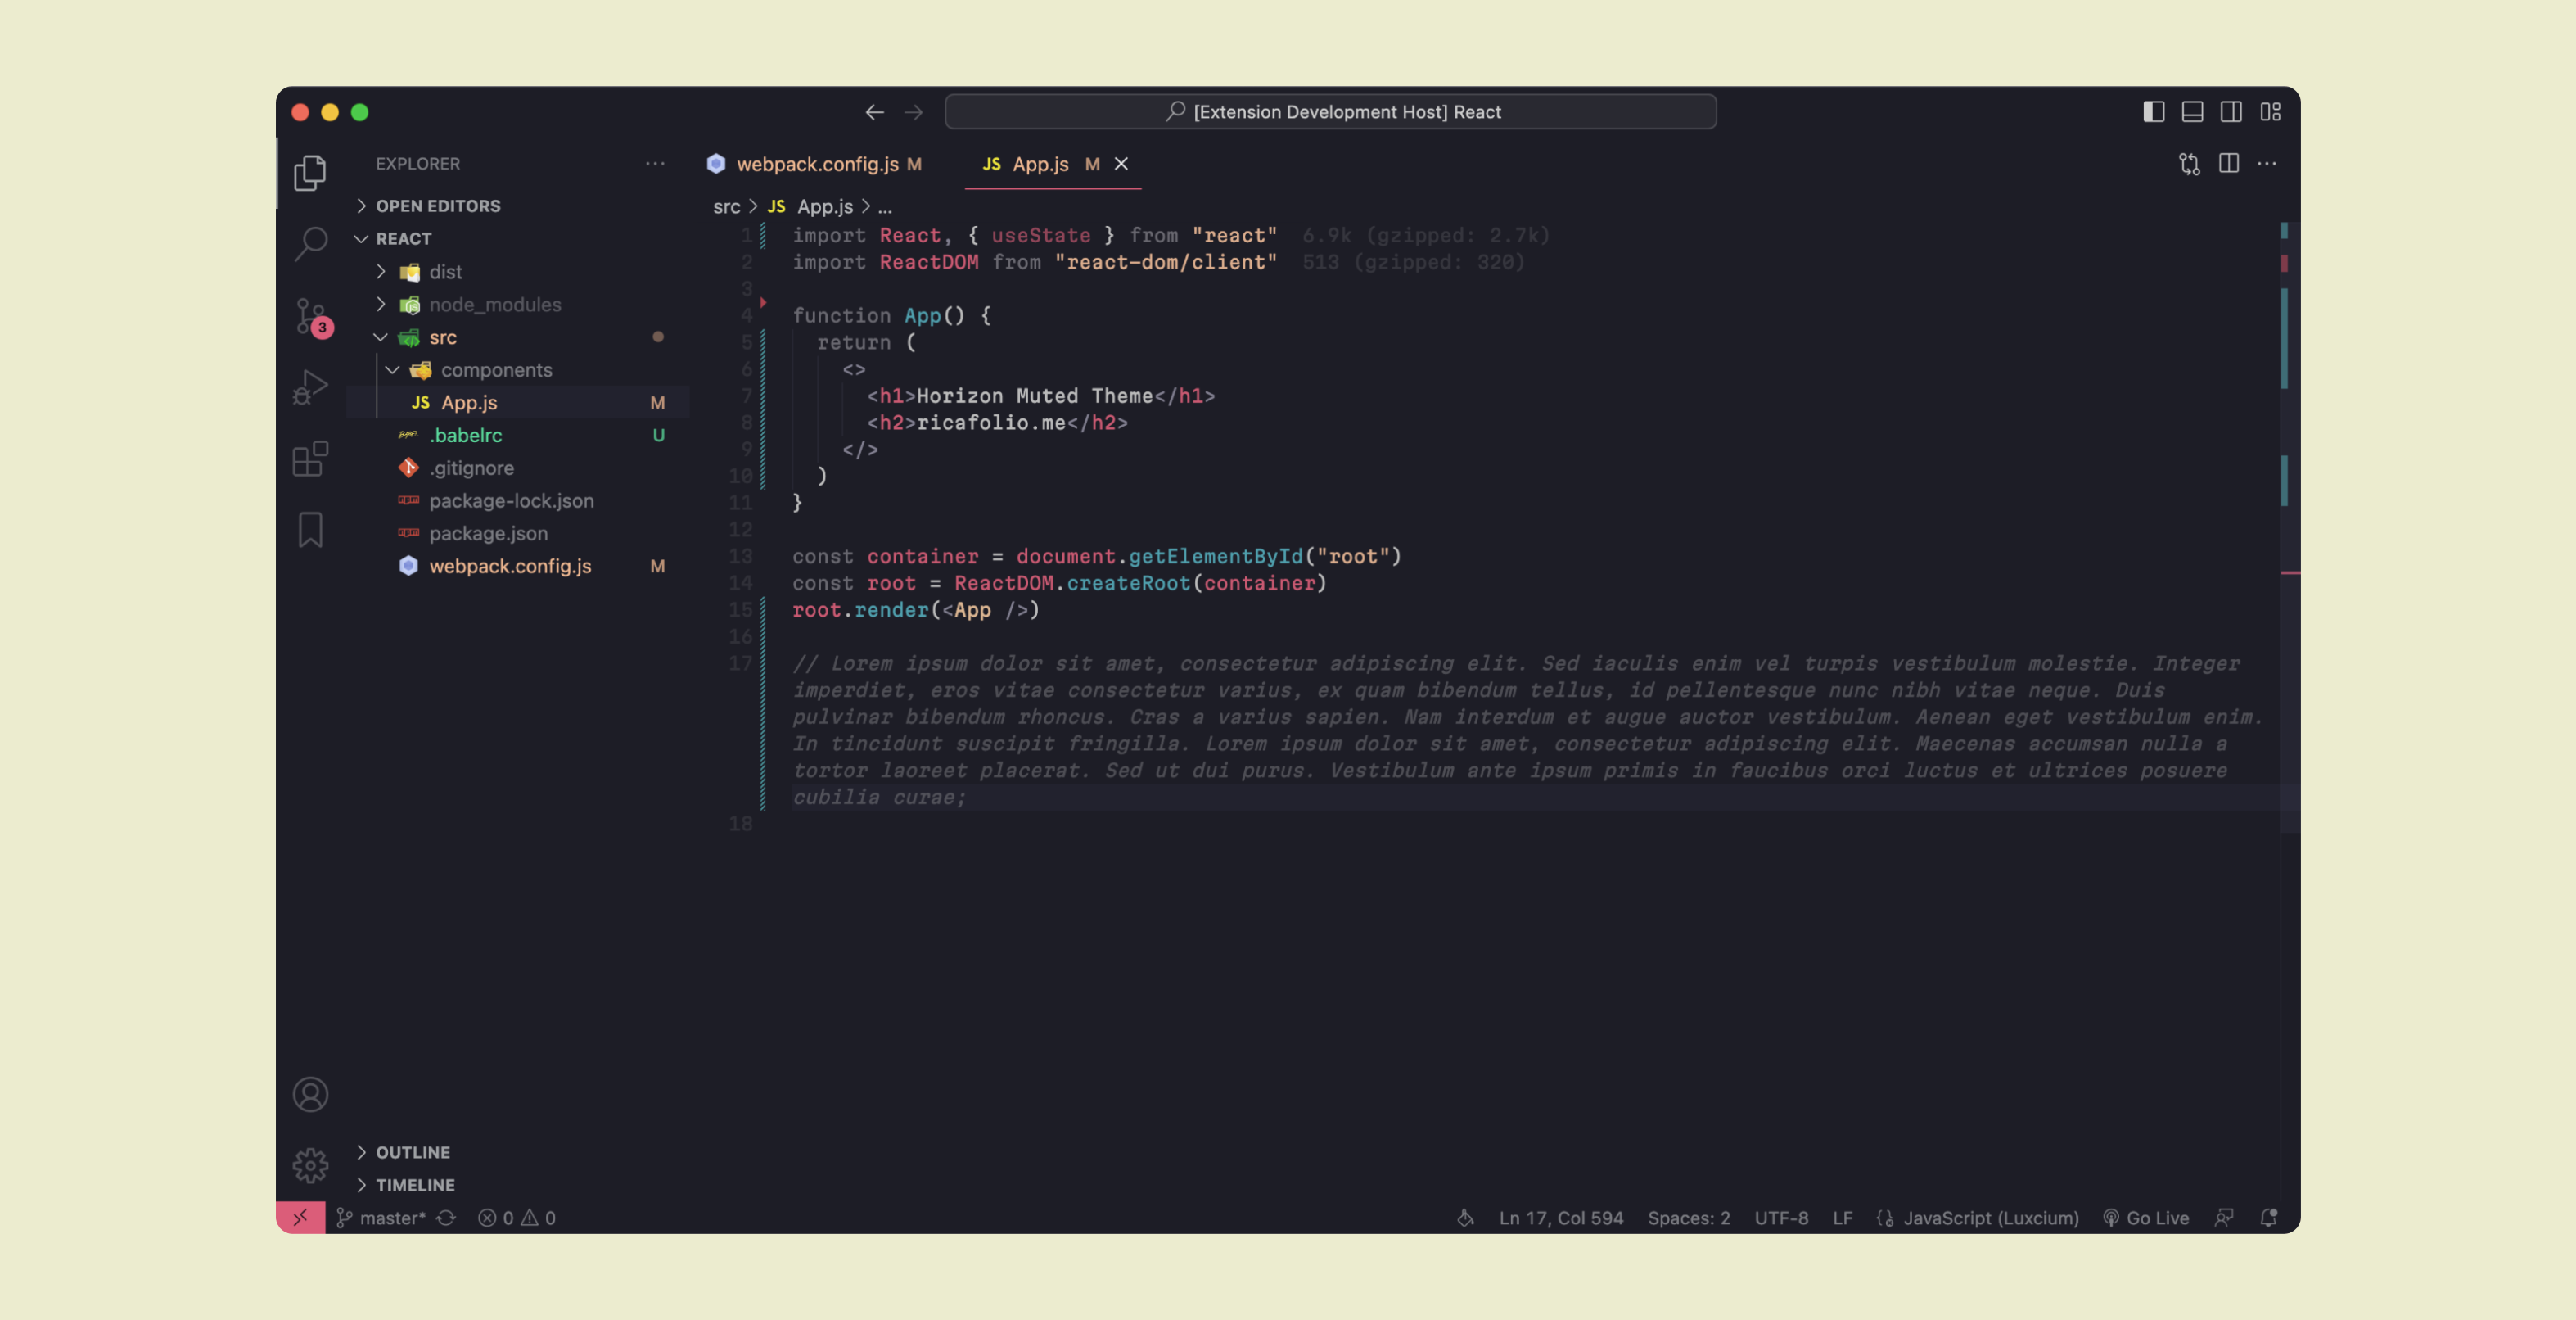
Task: Click the breakpoint marker near line 4
Action: click(763, 302)
